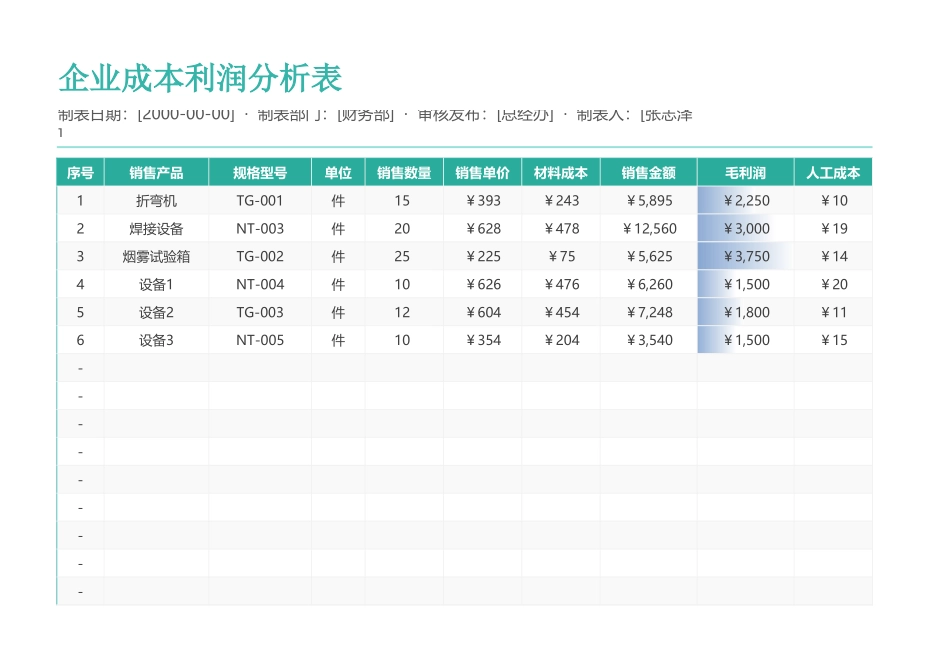Viewport: 950px width, 672px height.
Task: Click the product cell 折弯机
Action: pos(155,200)
